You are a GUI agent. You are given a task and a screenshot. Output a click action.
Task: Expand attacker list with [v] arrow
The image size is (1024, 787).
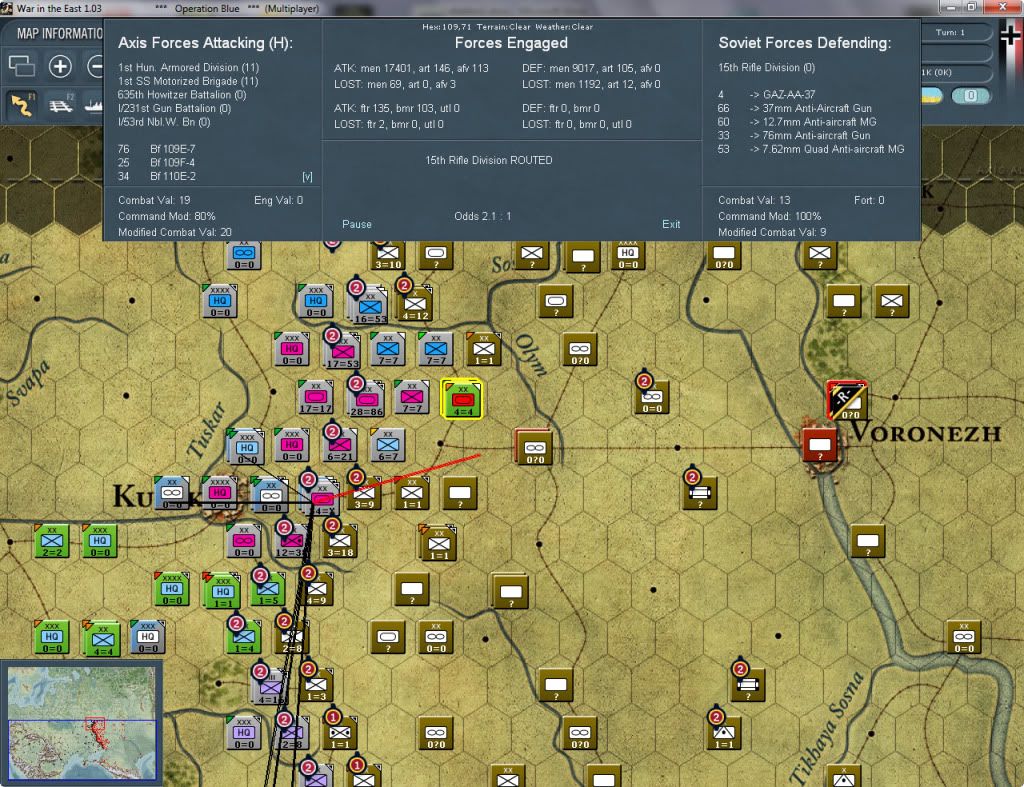(307, 176)
